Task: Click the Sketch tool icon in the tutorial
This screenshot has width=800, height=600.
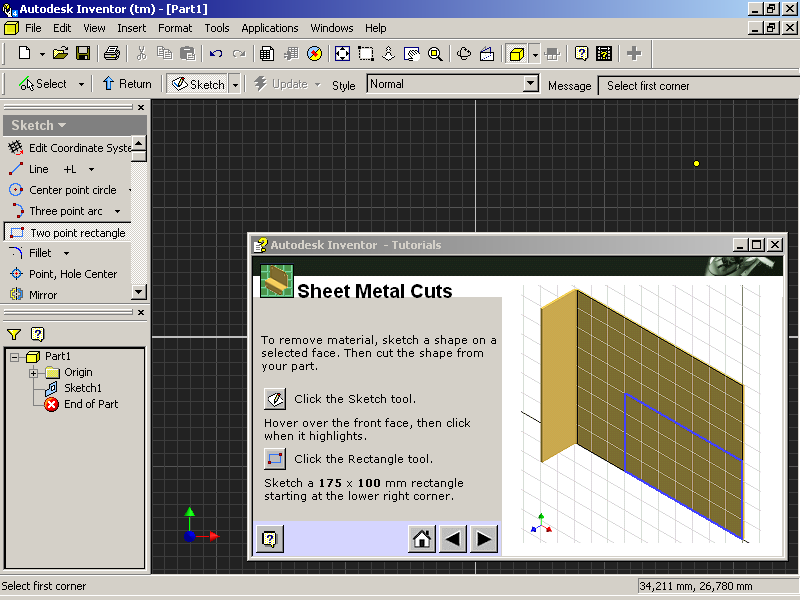Action: [275, 398]
